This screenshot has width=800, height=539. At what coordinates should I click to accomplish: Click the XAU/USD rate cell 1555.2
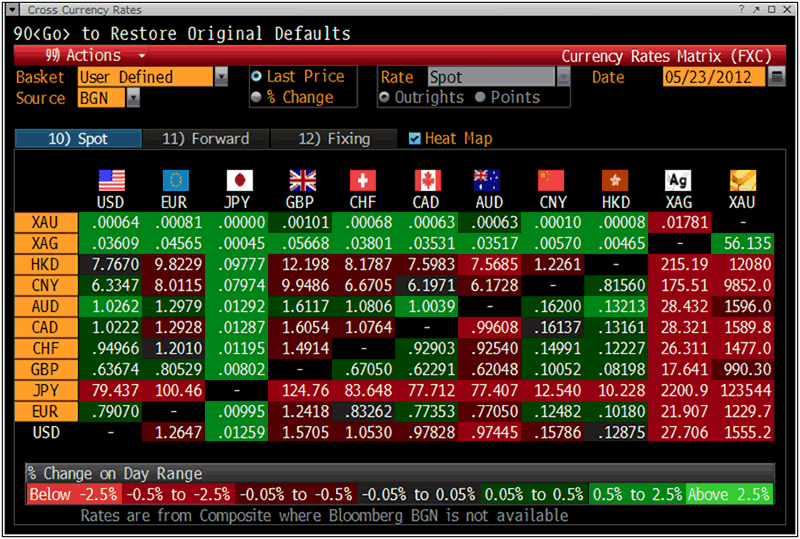tap(743, 432)
